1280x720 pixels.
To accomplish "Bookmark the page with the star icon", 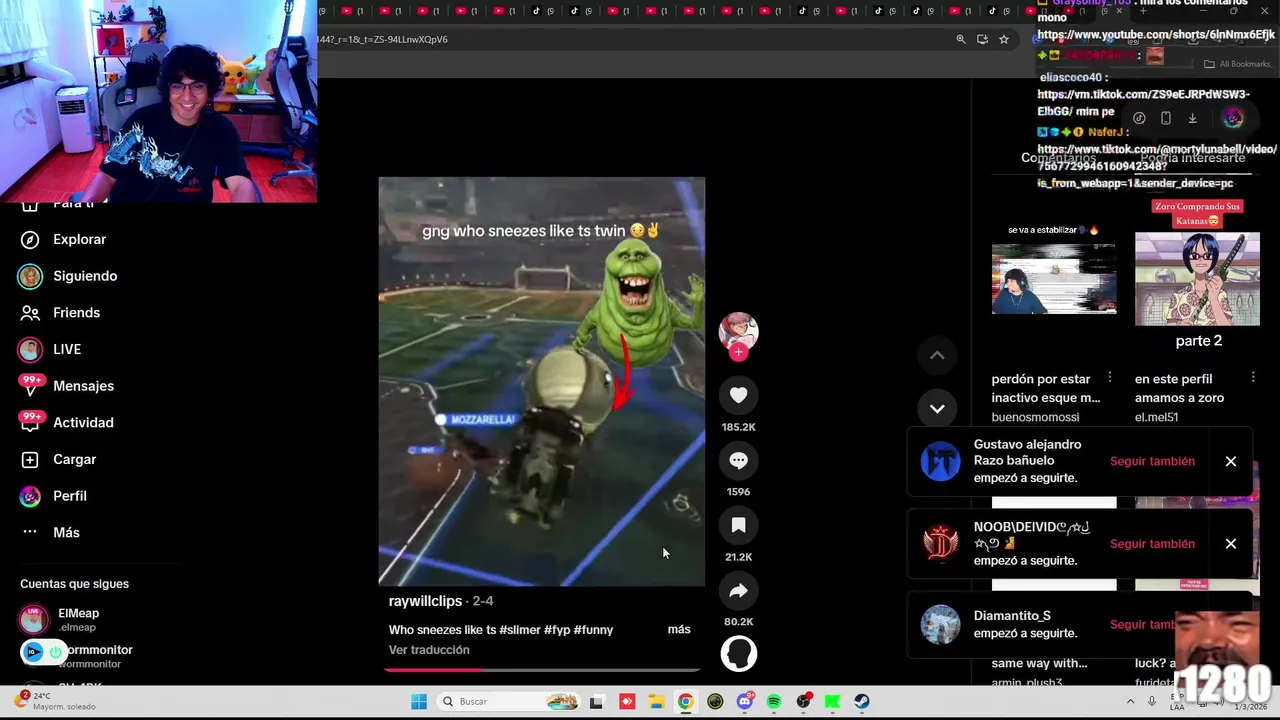I will pos(1004,39).
